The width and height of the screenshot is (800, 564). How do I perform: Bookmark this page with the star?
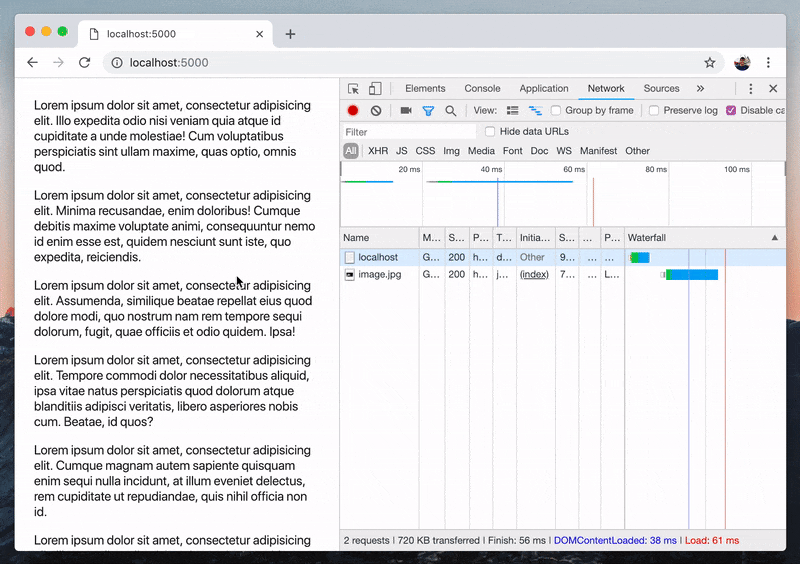[x=710, y=63]
